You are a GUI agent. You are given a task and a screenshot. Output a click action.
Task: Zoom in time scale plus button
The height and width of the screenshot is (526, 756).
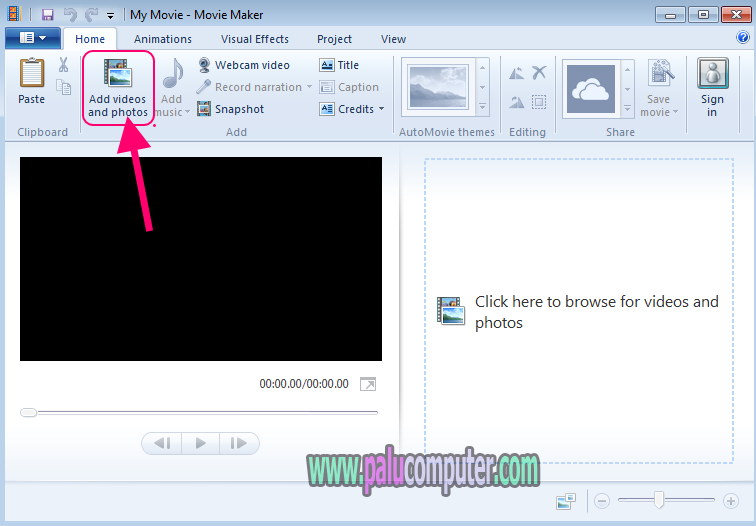click(731, 501)
